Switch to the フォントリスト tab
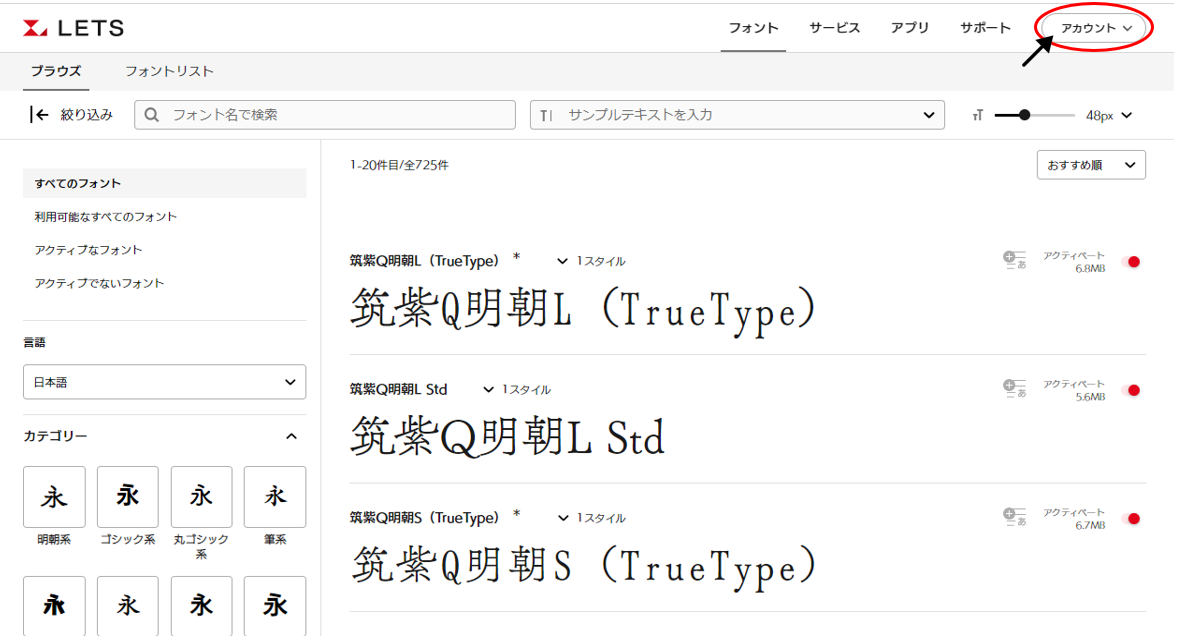Viewport: 1179px width, 636px height. point(169,71)
